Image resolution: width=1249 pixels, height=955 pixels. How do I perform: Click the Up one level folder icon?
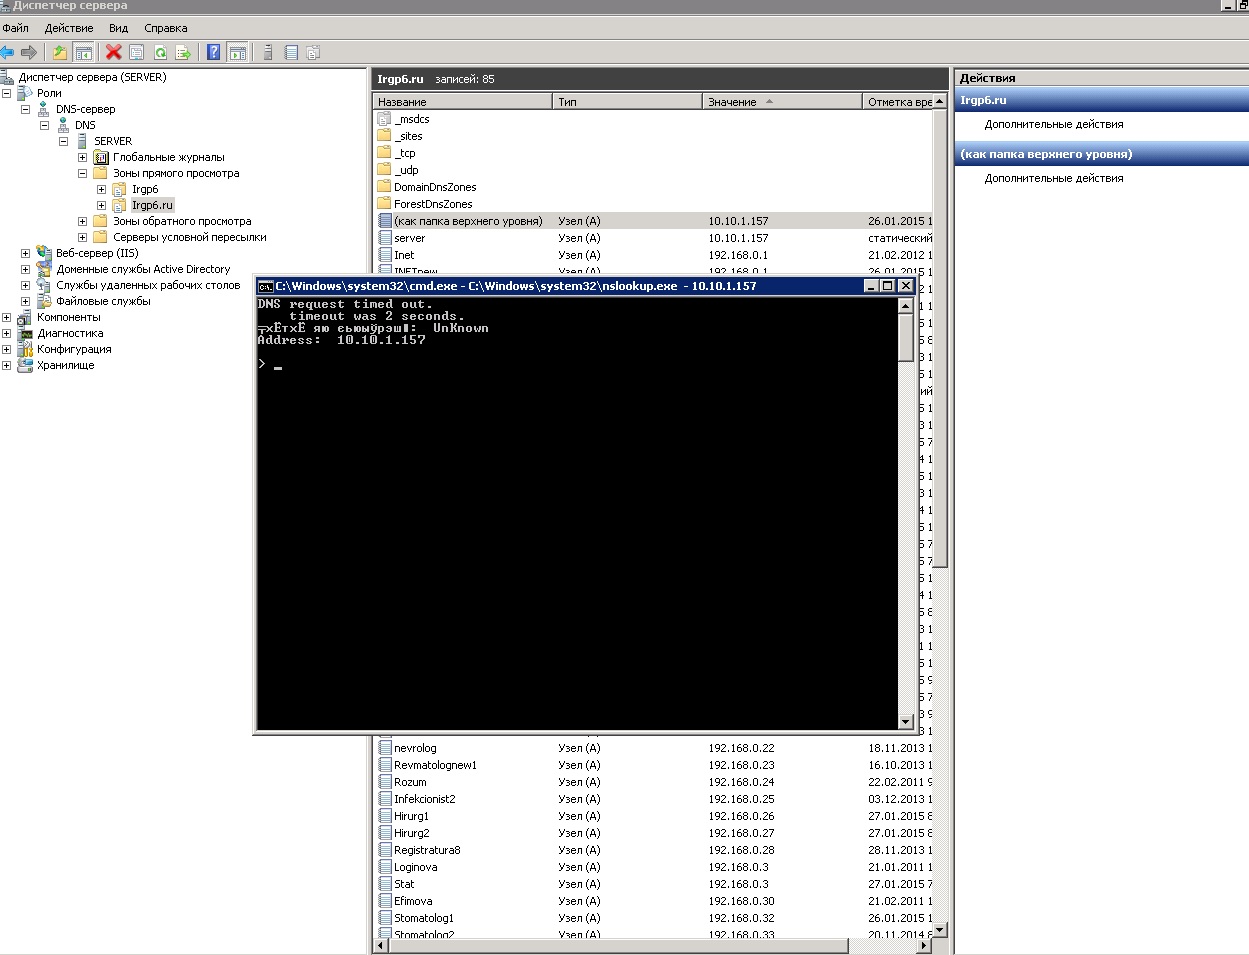coord(60,52)
